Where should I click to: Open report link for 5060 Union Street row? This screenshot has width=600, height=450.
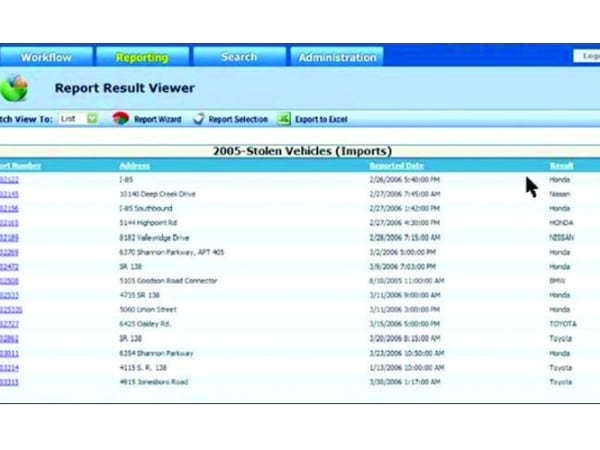[x=11, y=310]
